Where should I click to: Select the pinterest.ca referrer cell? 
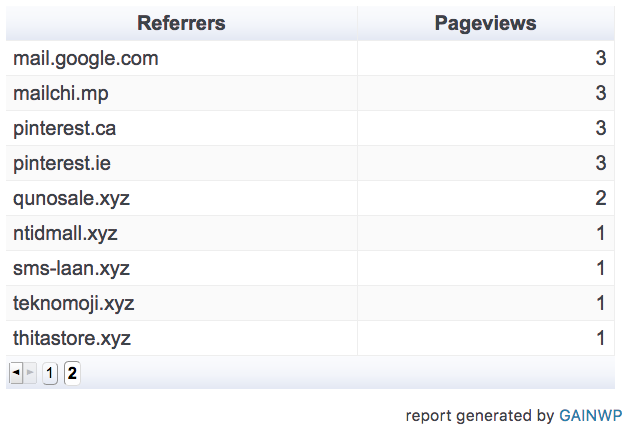pyautogui.click(x=65, y=128)
